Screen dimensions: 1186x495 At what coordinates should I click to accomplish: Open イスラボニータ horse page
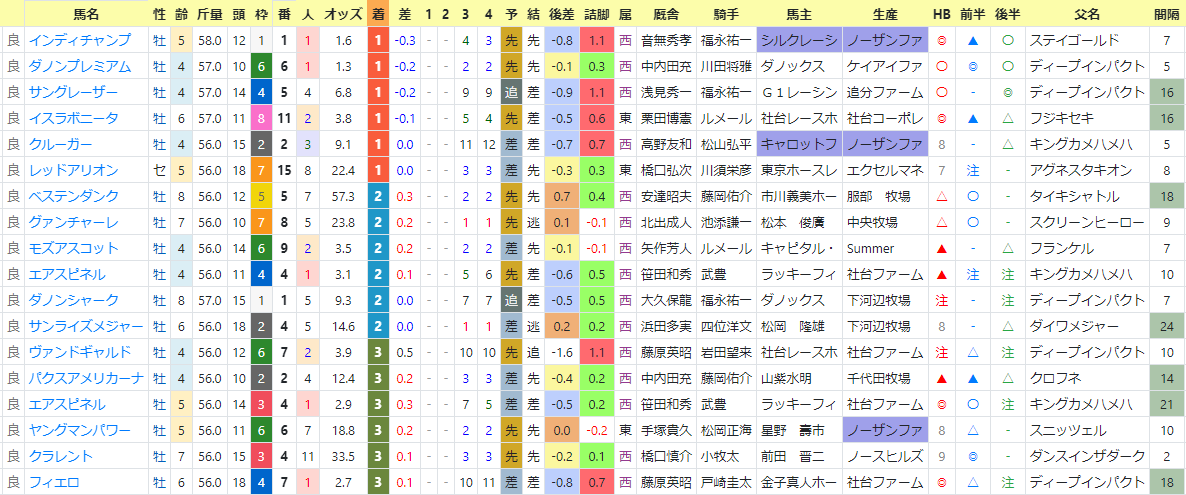[x=73, y=118]
